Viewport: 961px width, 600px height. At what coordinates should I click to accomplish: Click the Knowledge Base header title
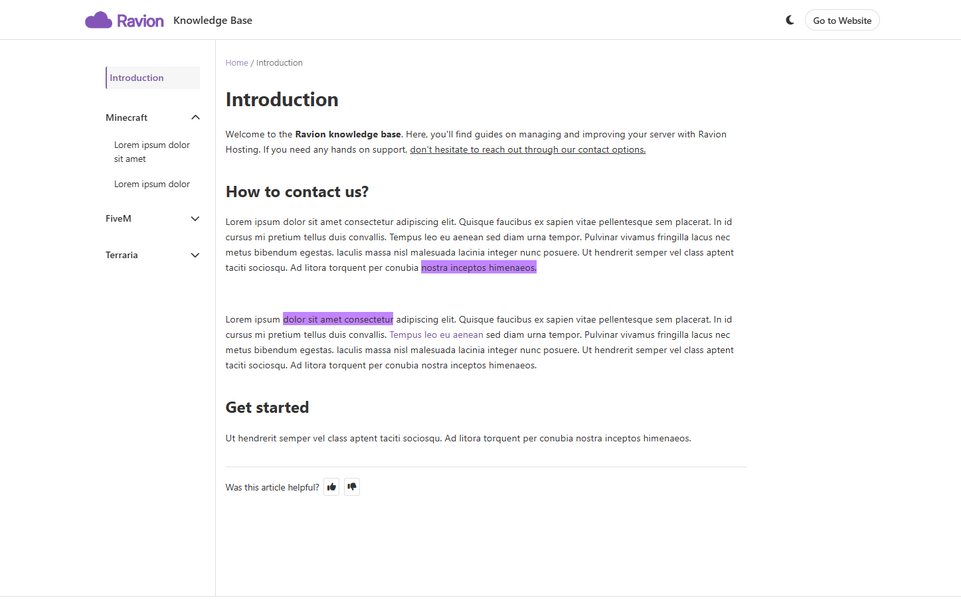point(213,20)
